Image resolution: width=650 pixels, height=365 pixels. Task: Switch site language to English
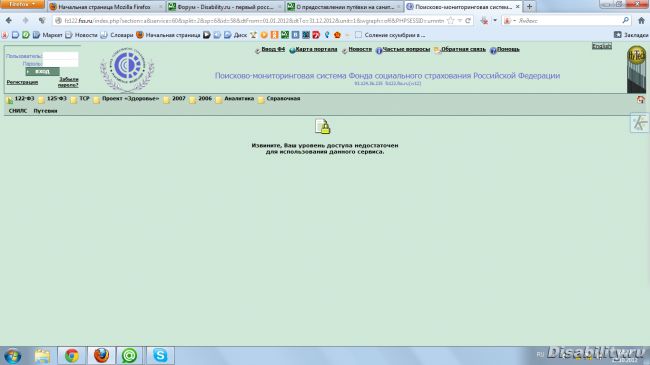(x=601, y=46)
